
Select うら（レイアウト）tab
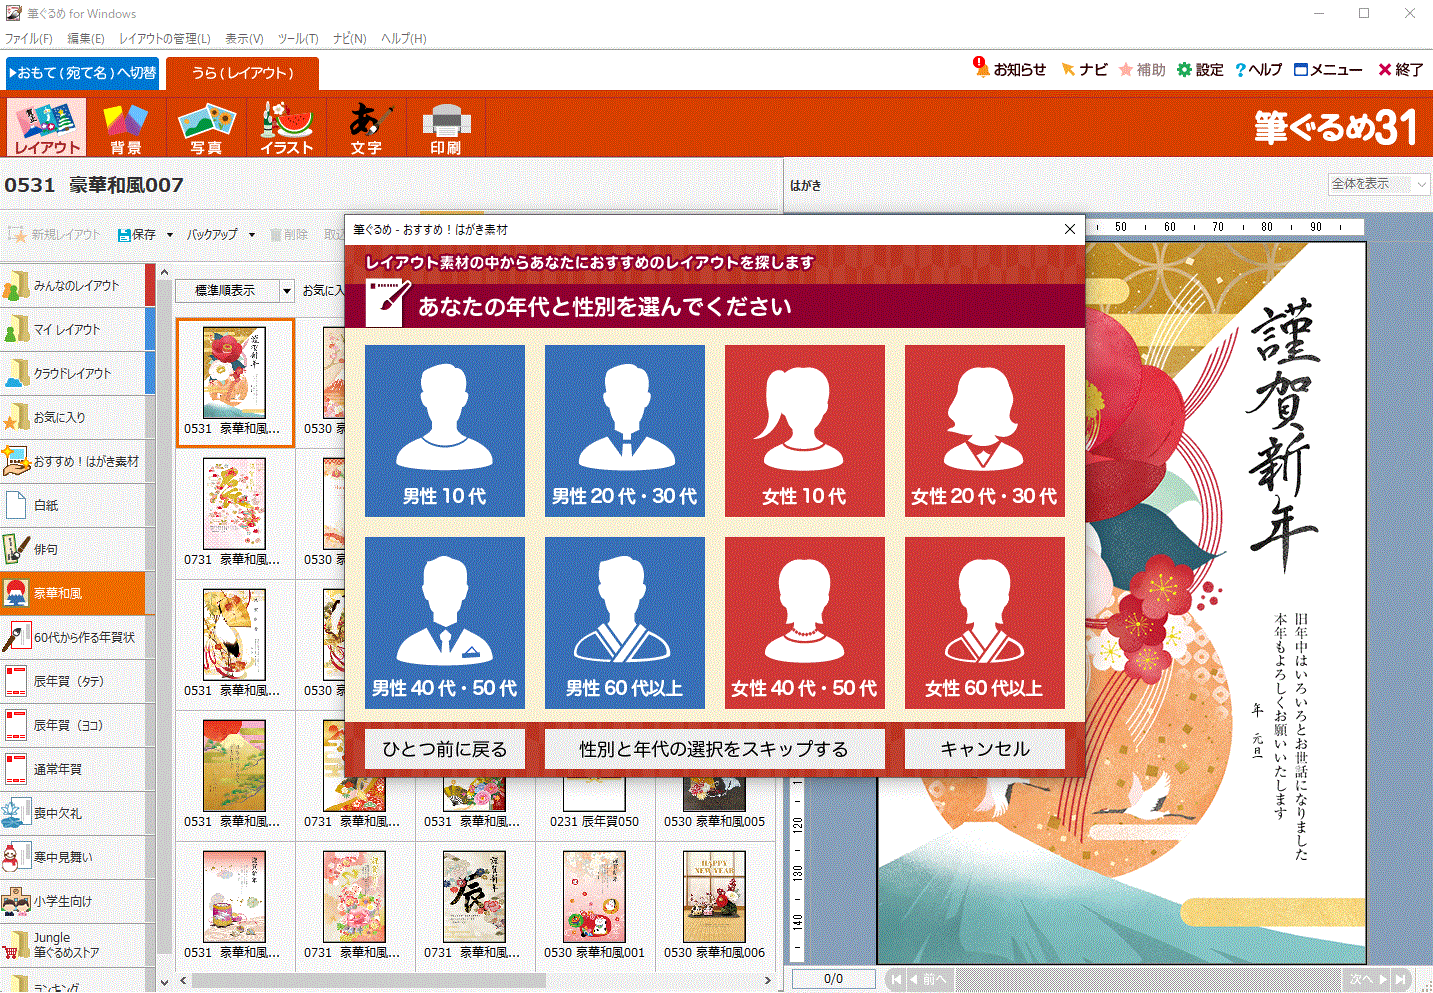click(x=242, y=73)
